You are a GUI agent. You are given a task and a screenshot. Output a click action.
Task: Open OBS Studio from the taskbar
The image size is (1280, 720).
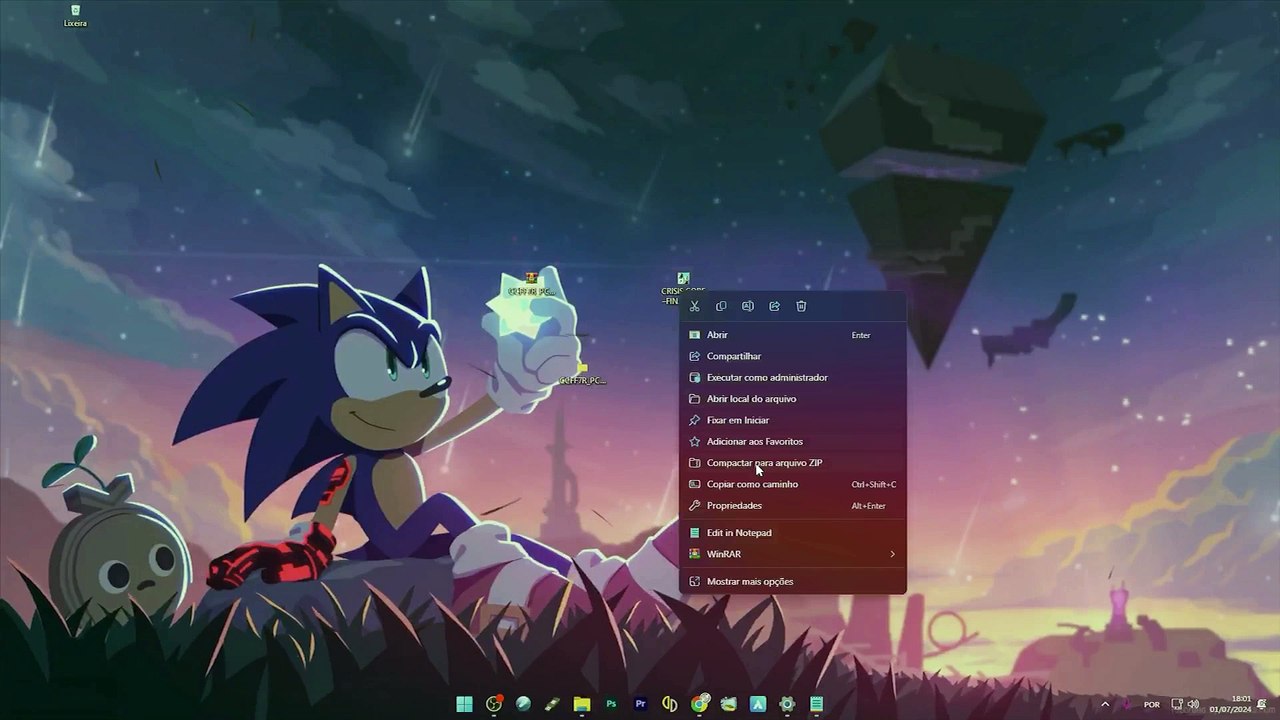[494, 704]
